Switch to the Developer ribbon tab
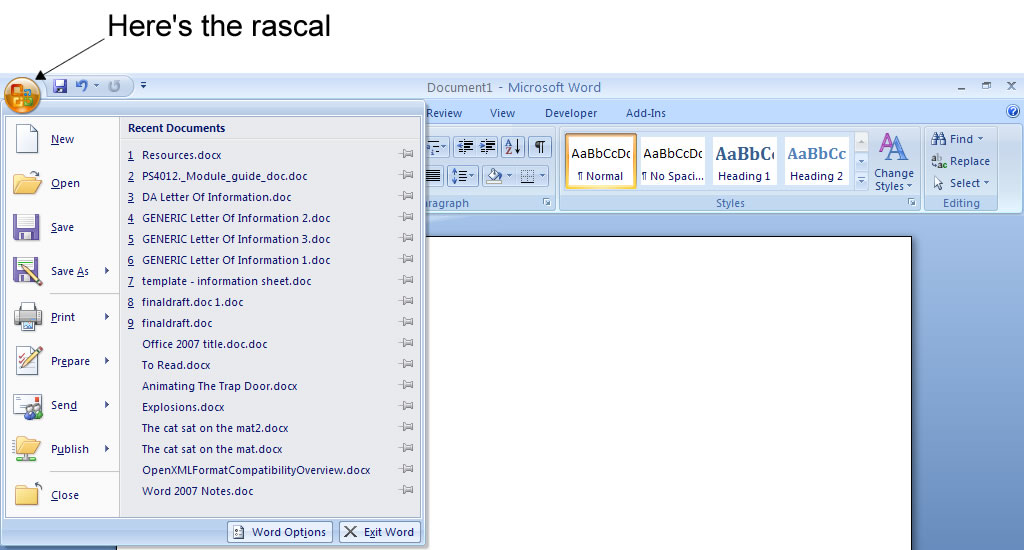 (x=571, y=113)
